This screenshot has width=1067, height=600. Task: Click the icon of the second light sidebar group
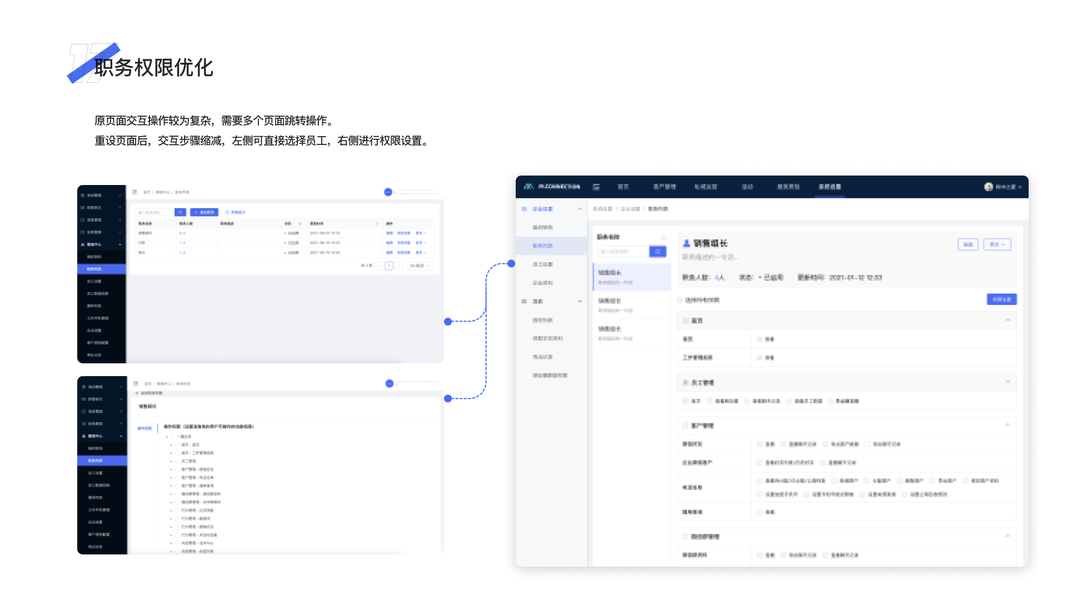coord(524,301)
